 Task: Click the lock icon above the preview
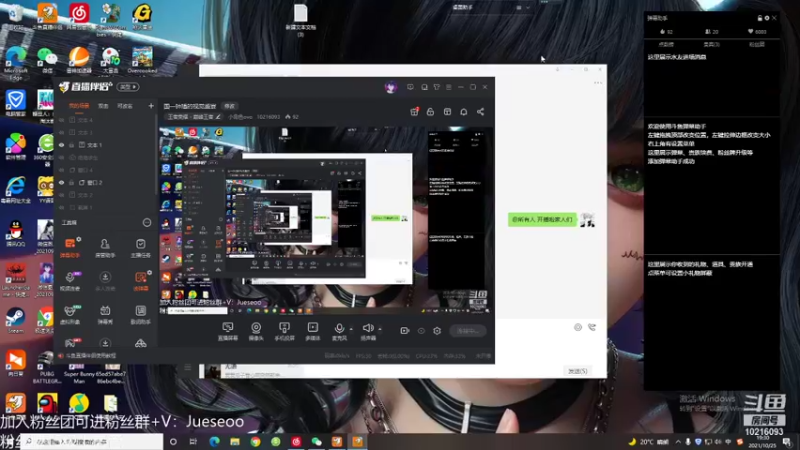pos(431,112)
